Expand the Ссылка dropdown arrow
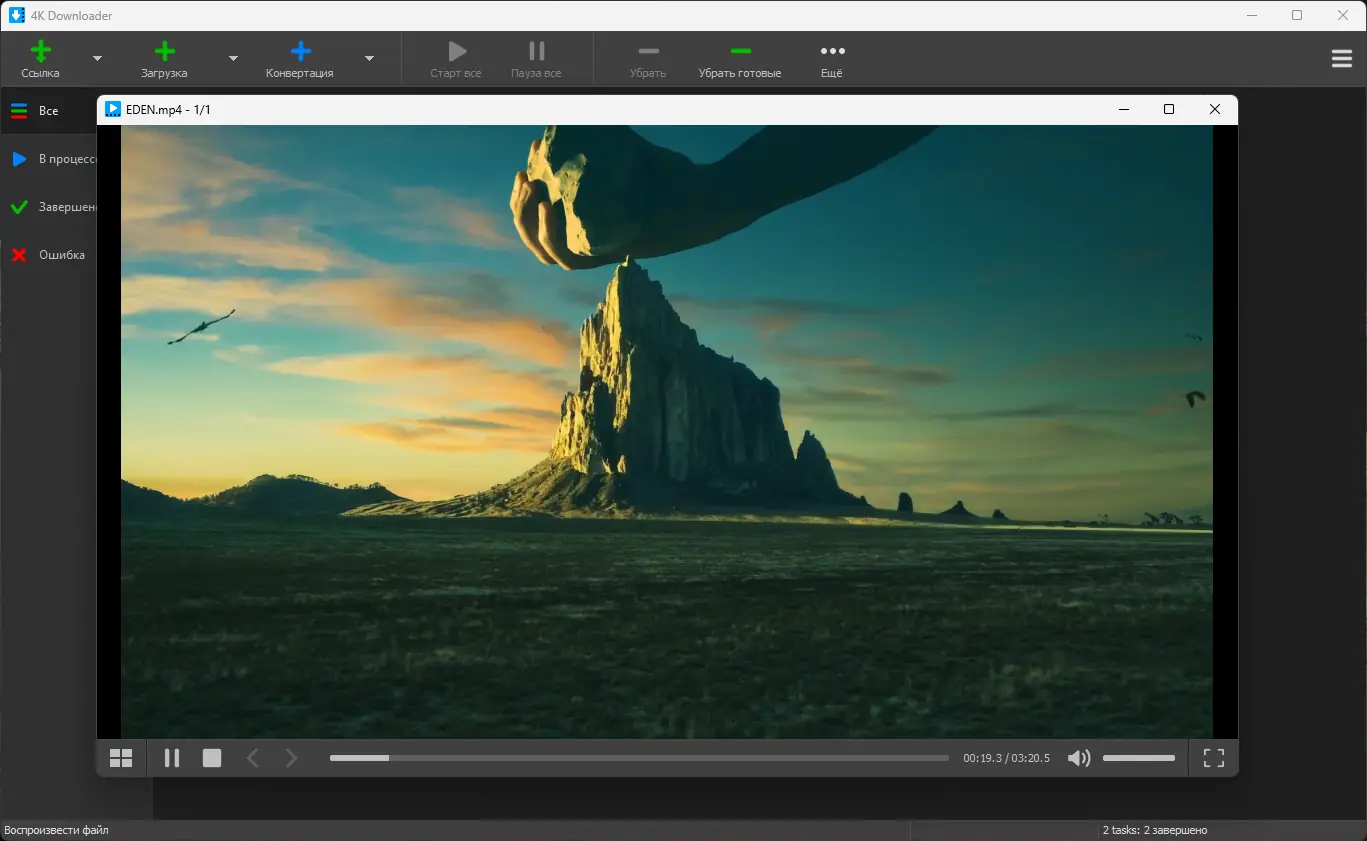 [97, 59]
